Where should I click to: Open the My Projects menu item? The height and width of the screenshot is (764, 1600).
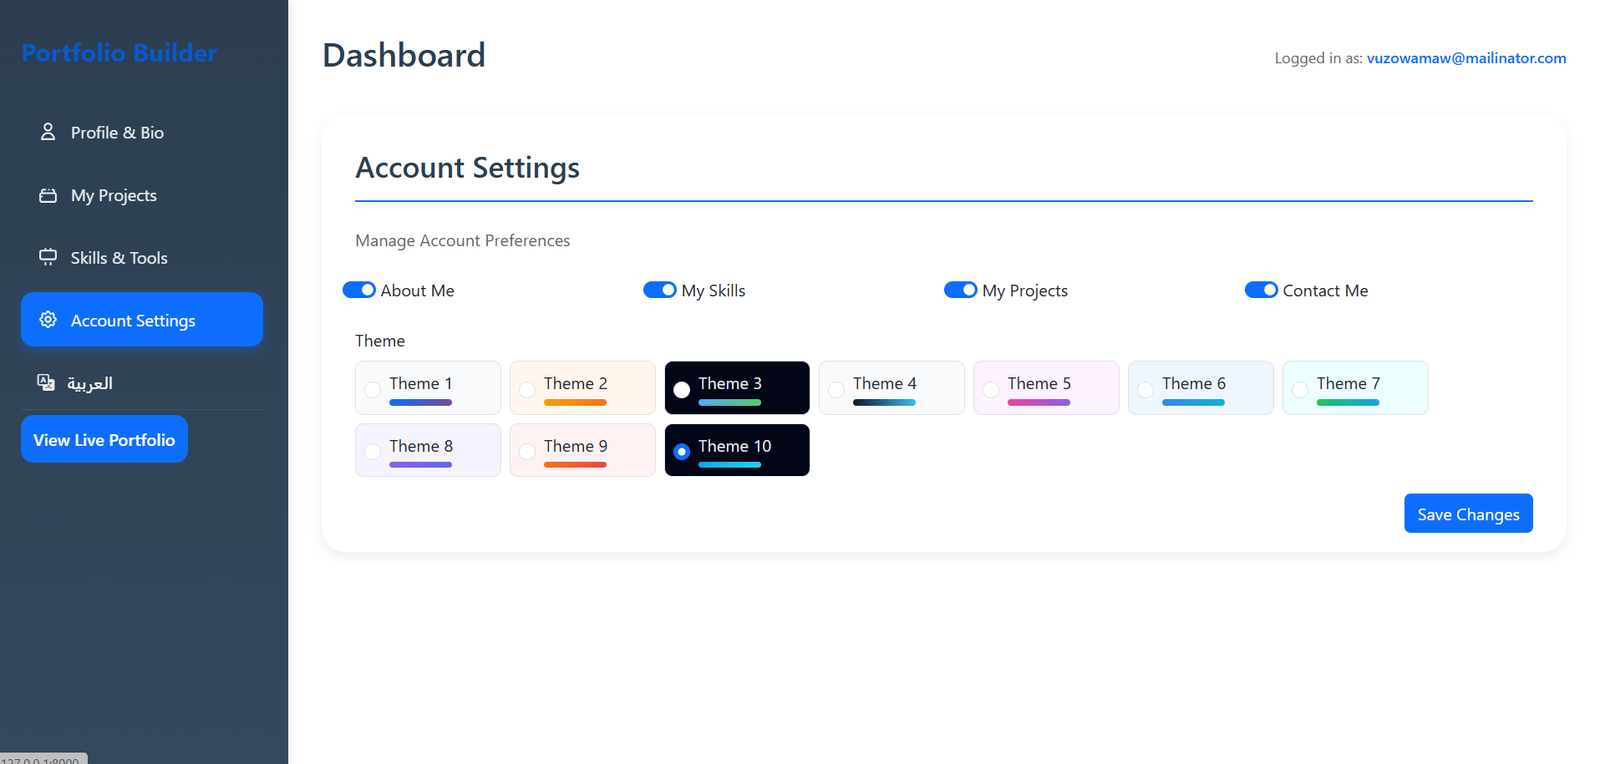[x=113, y=195]
